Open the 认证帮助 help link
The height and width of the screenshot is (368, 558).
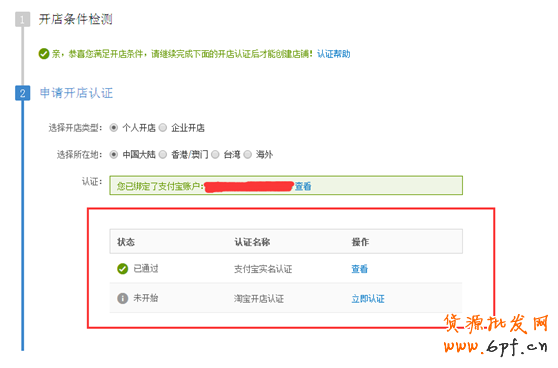333,54
